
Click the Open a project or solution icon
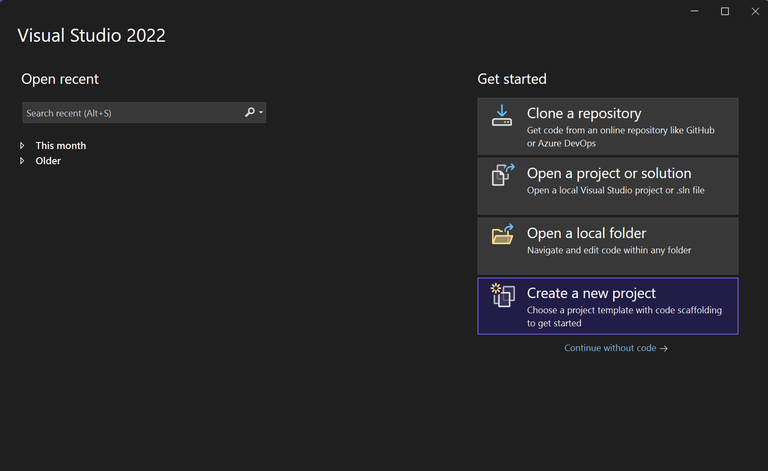tap(503, 175)
